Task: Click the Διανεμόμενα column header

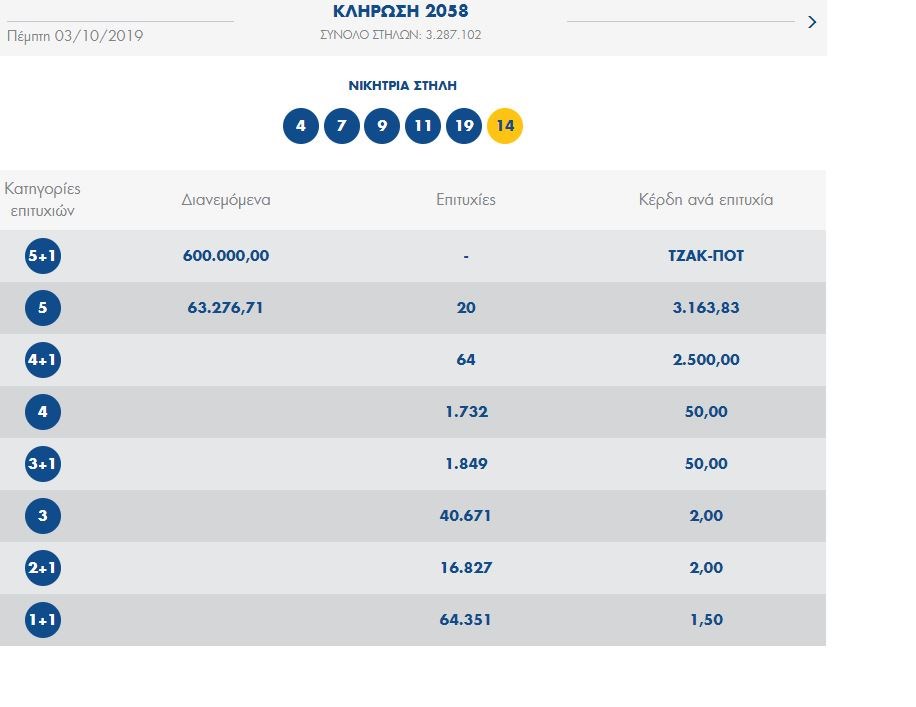Action: pyautogui.click(x=226, y=200)
